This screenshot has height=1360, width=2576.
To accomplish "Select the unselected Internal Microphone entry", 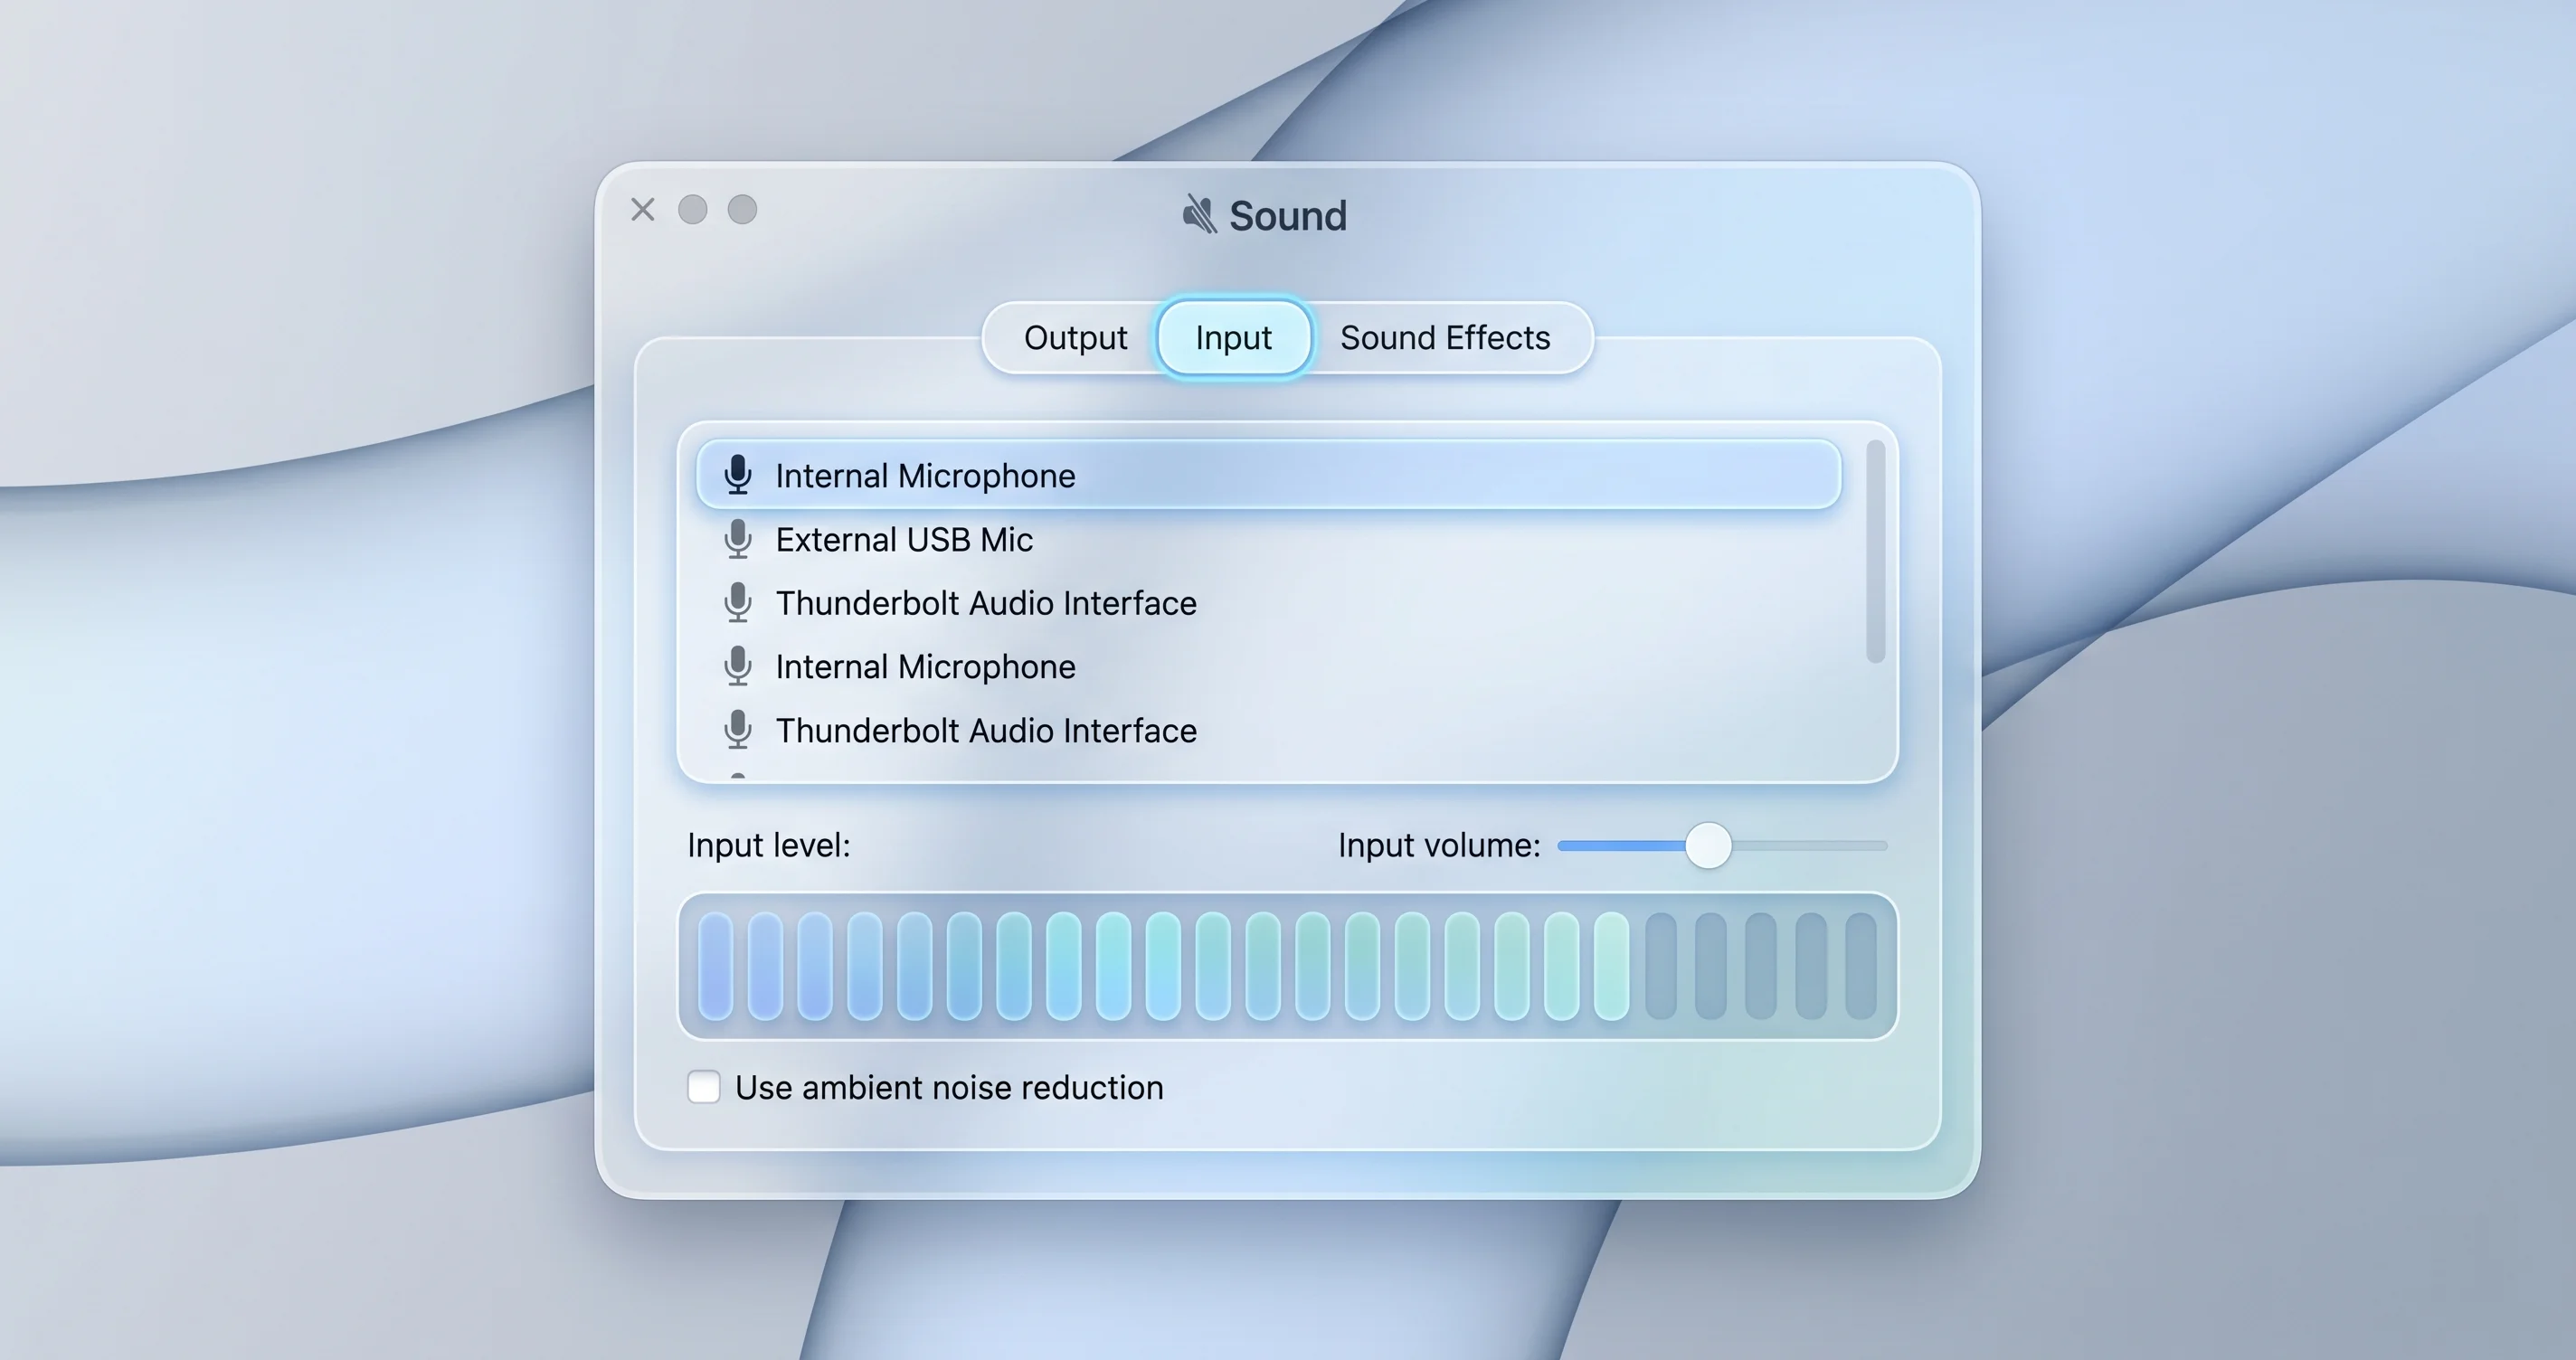I will pos(1268,666).
